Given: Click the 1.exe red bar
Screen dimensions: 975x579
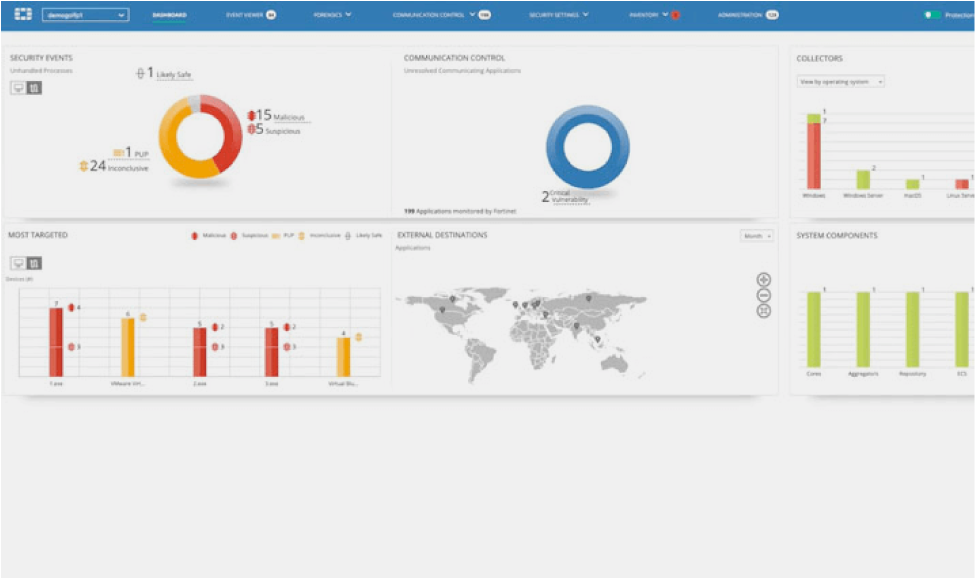Looking at the screenshot, I should coord(56,342).
